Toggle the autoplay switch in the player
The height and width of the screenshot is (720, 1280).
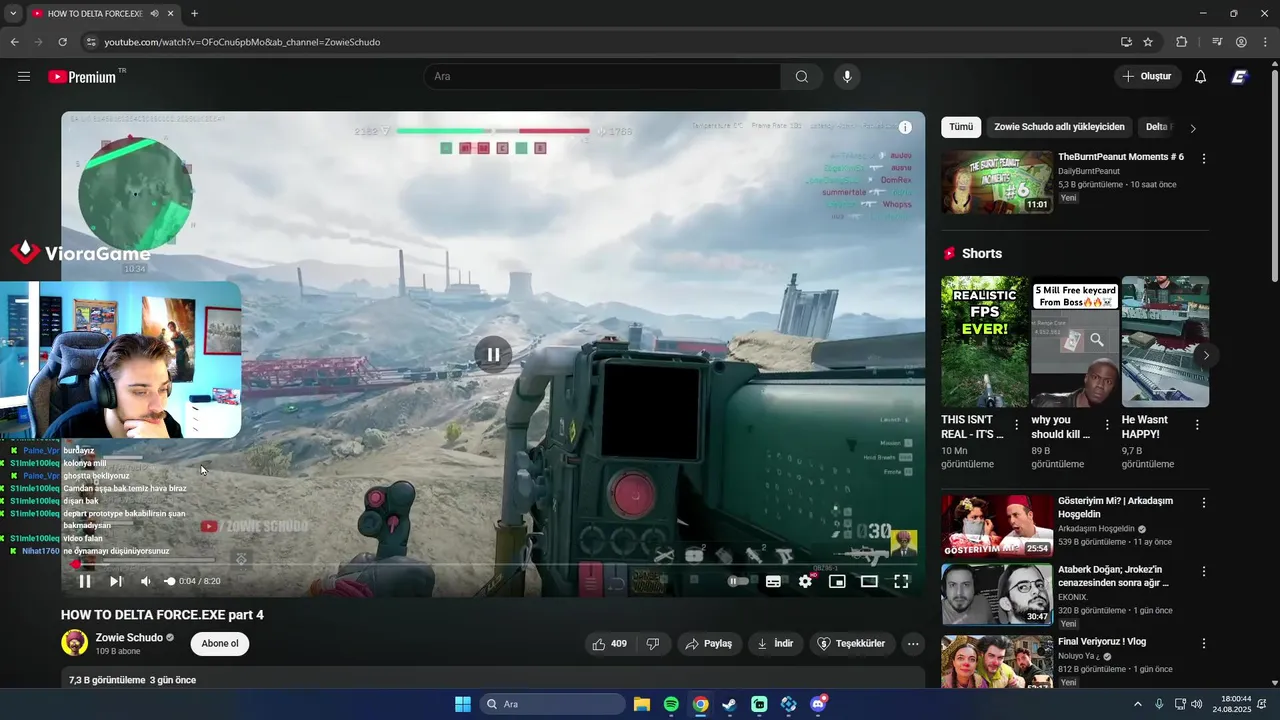738,581
